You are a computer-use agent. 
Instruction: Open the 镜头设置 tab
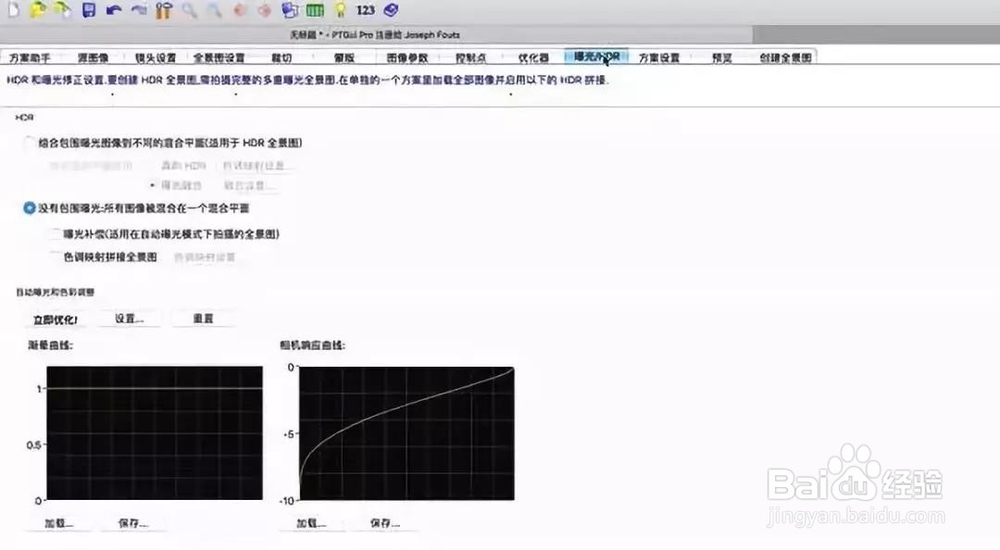click(x=155, y=57)
